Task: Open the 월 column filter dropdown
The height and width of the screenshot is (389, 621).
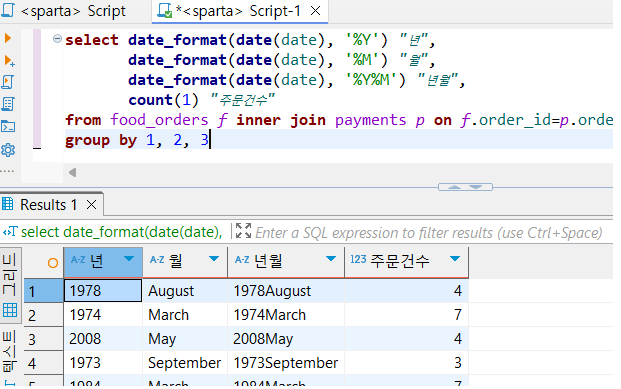Action: click(214, 259)
